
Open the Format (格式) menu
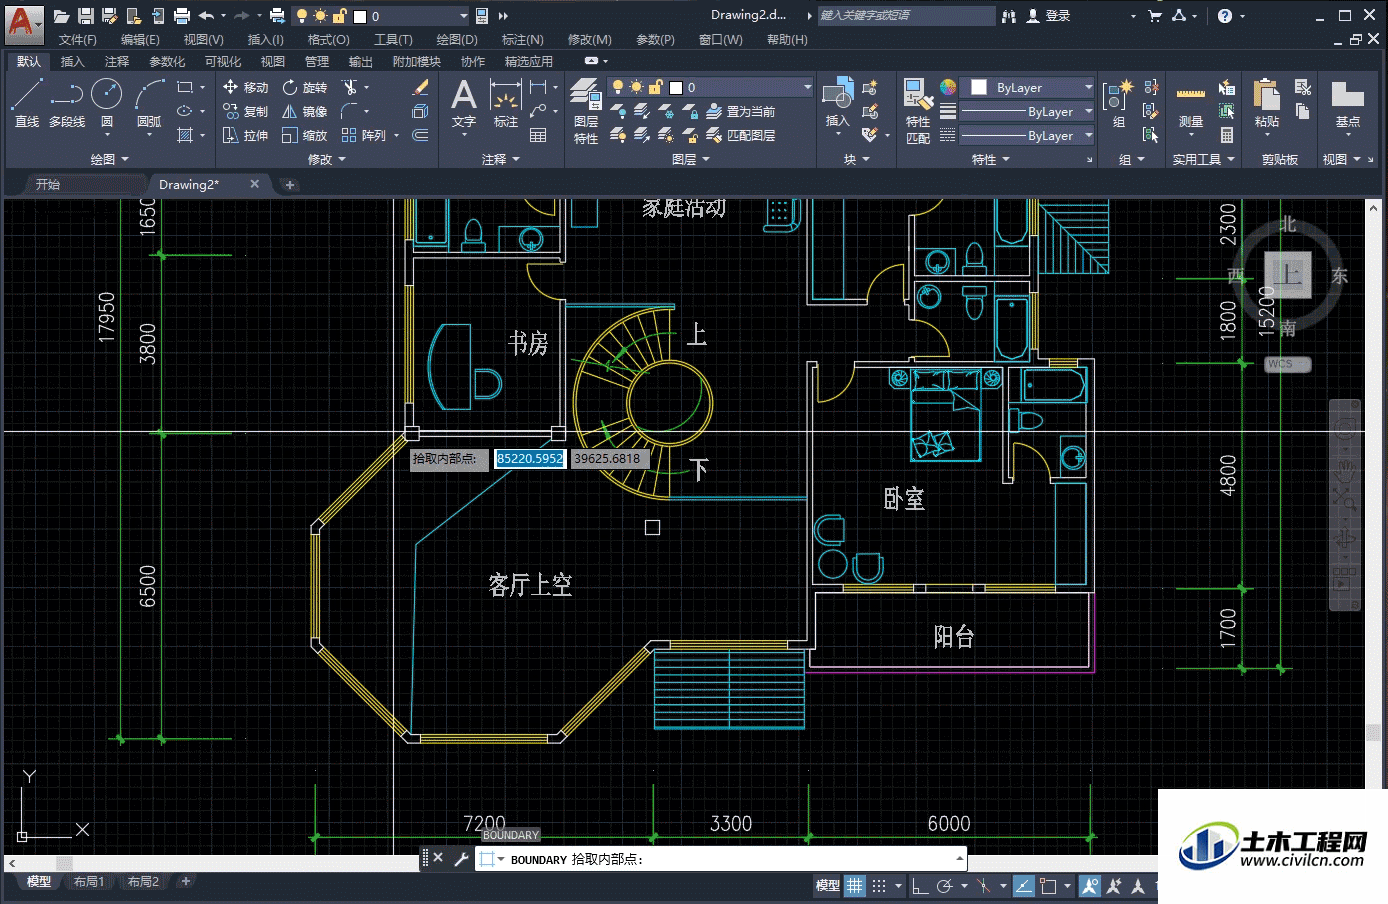point(328,39)
